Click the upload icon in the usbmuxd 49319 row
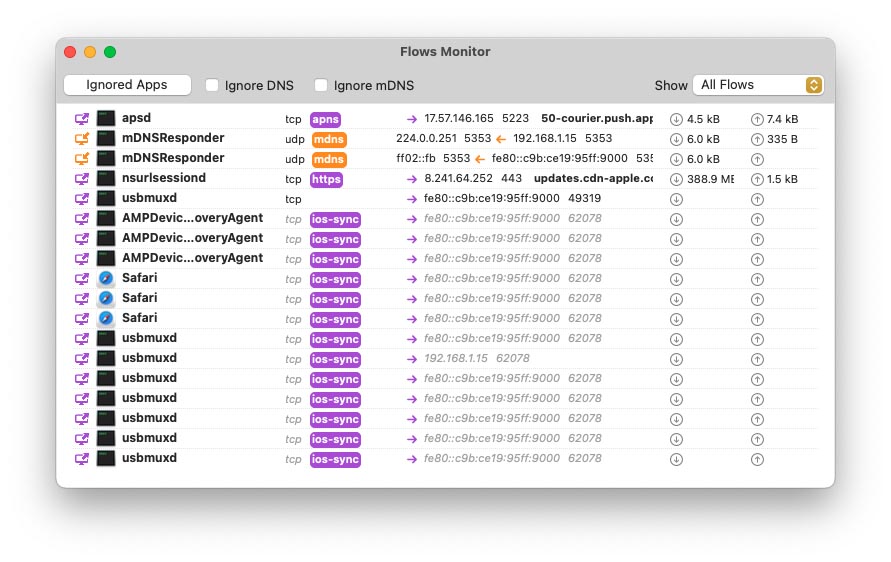Screen dimensions: 891x562 point(757,199)
